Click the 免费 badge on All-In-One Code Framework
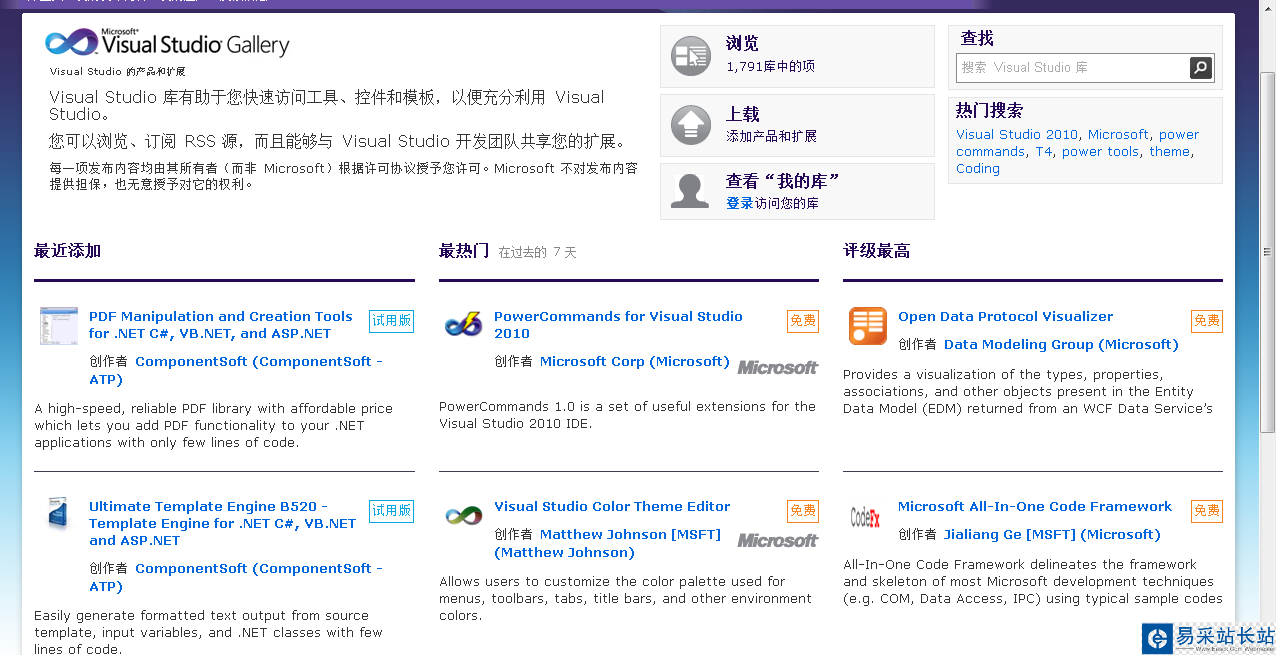 coord(1207,511)
